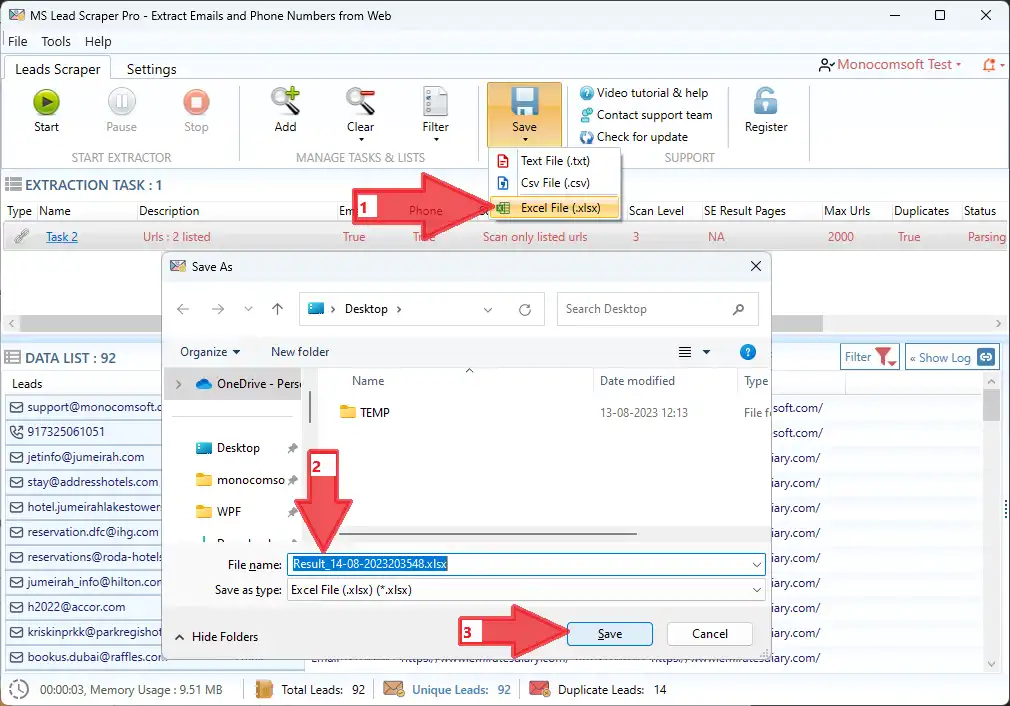Open Contact support team link
Screen dimensions: 1010x706
click(x=646, y=115)
